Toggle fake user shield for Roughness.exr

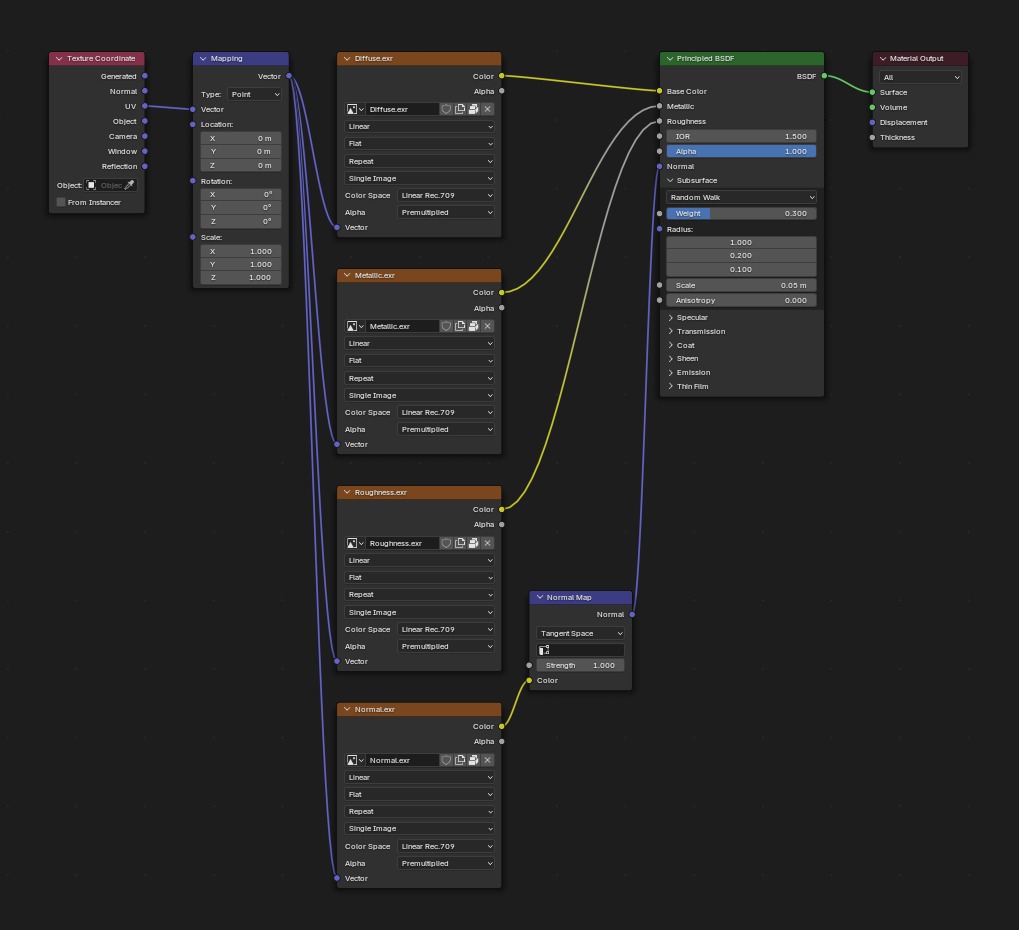click(x=446, y=543)
